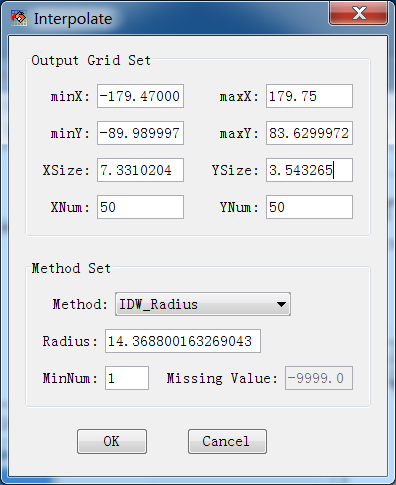Click the 'MinNum:' label

tap(70, 378)
